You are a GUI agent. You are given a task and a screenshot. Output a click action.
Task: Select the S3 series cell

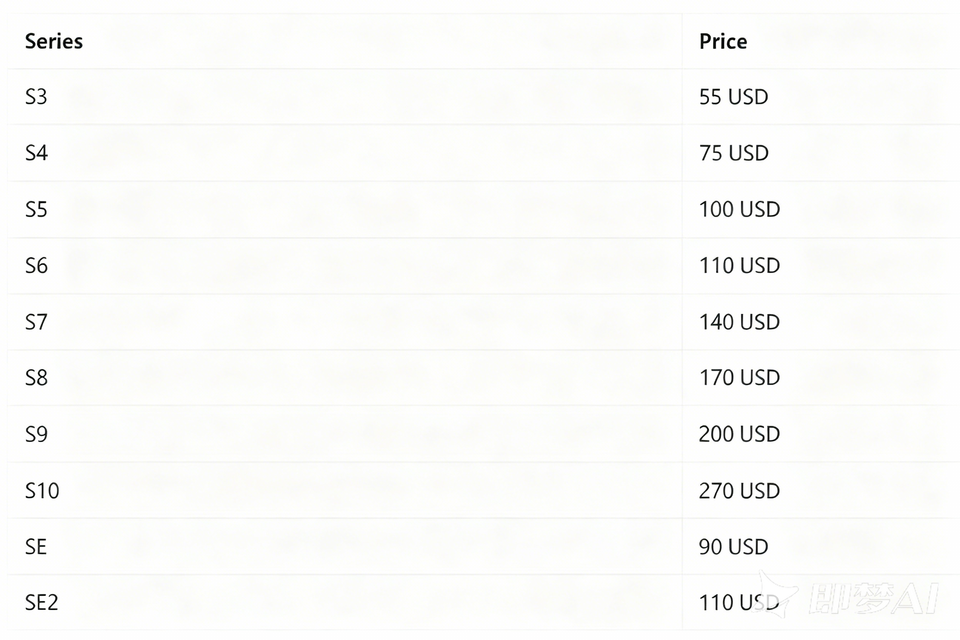36,97
